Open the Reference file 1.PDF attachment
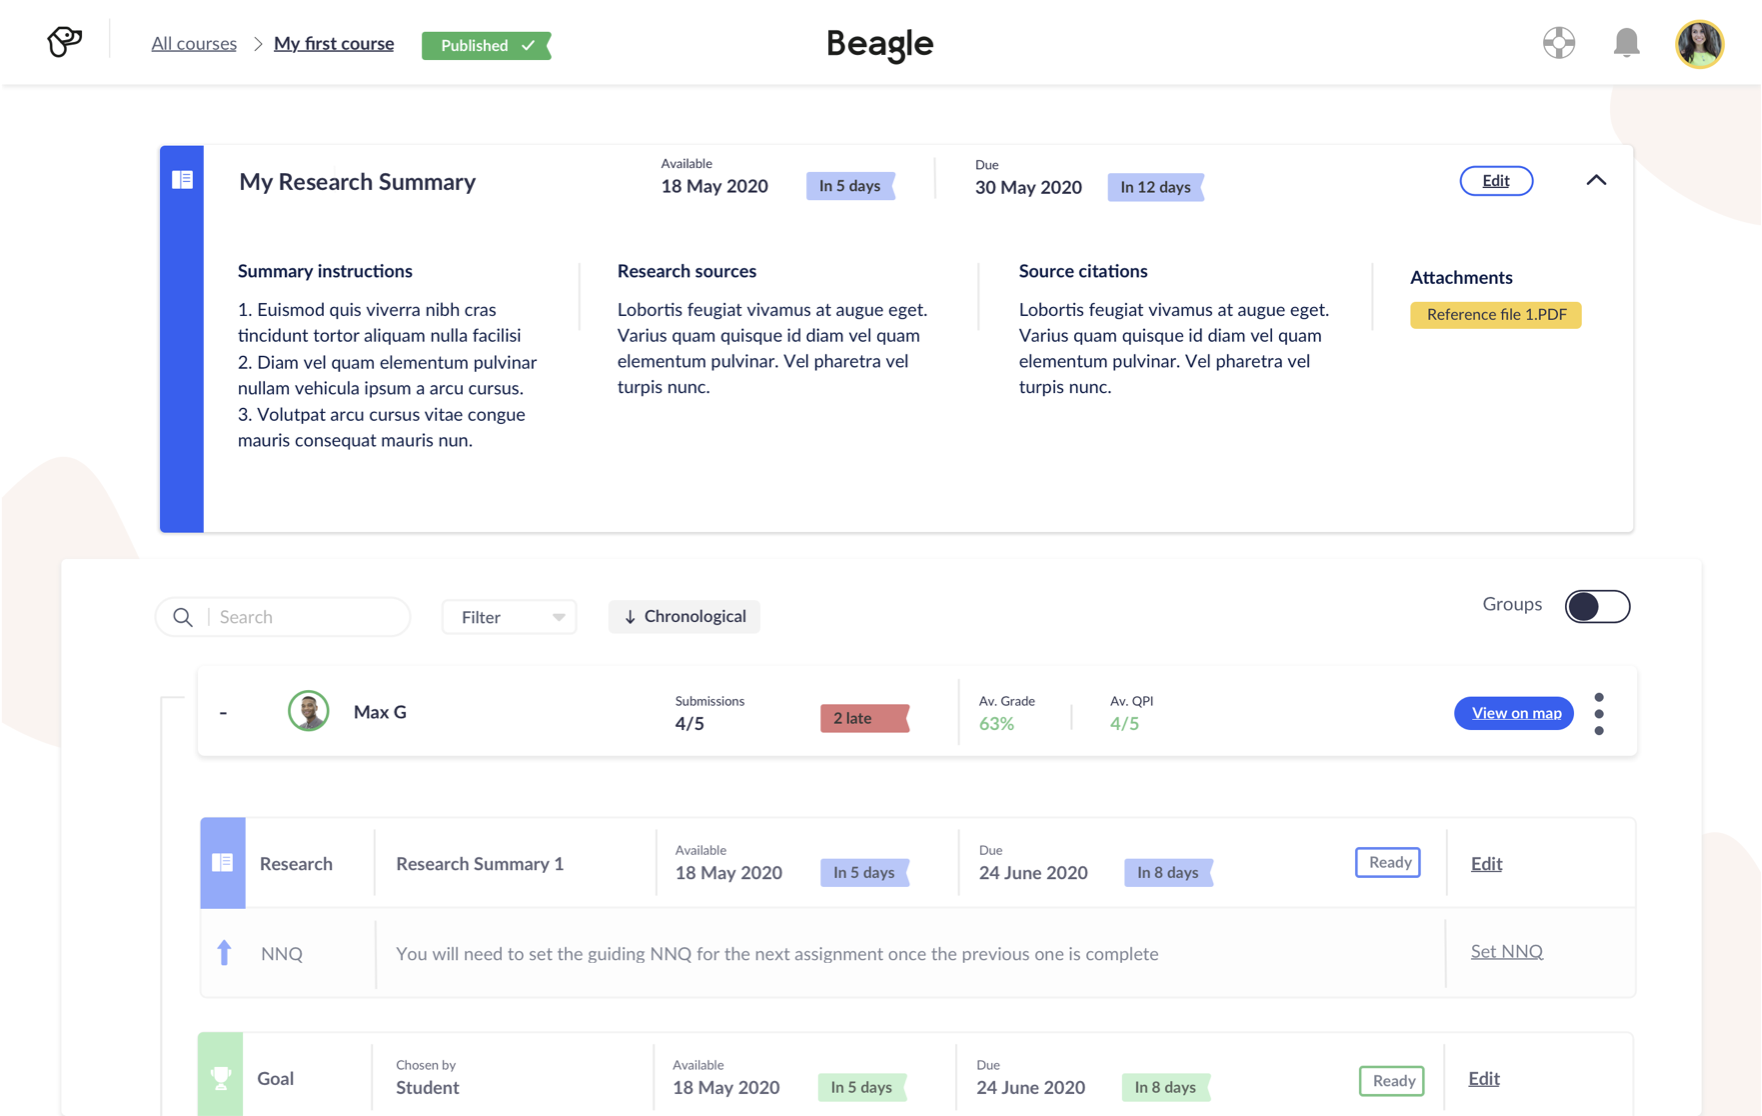 click(1495, 315)
